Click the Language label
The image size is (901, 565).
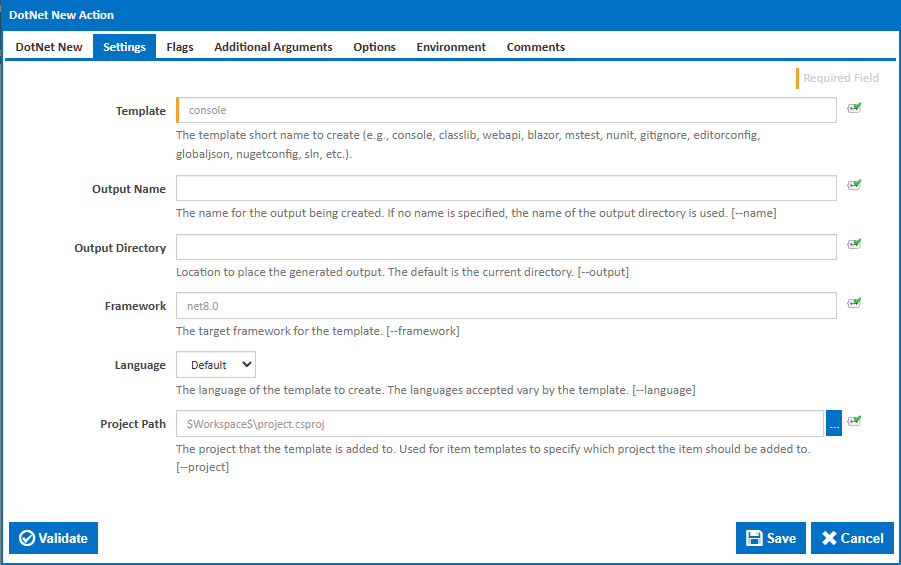tap(140, 366)
